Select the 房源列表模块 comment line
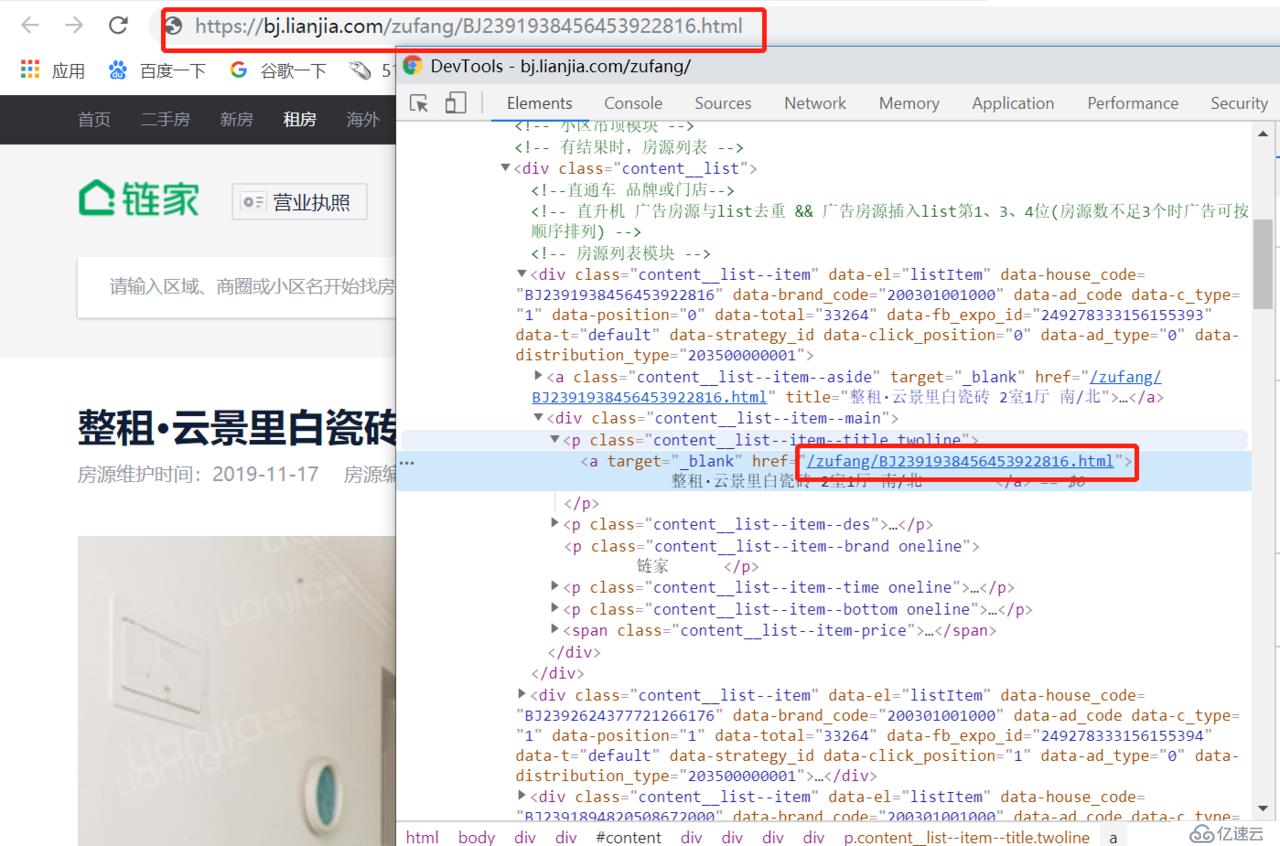Image resolution: width=1280 pixels, height=846 pixels. coord(621,253)
